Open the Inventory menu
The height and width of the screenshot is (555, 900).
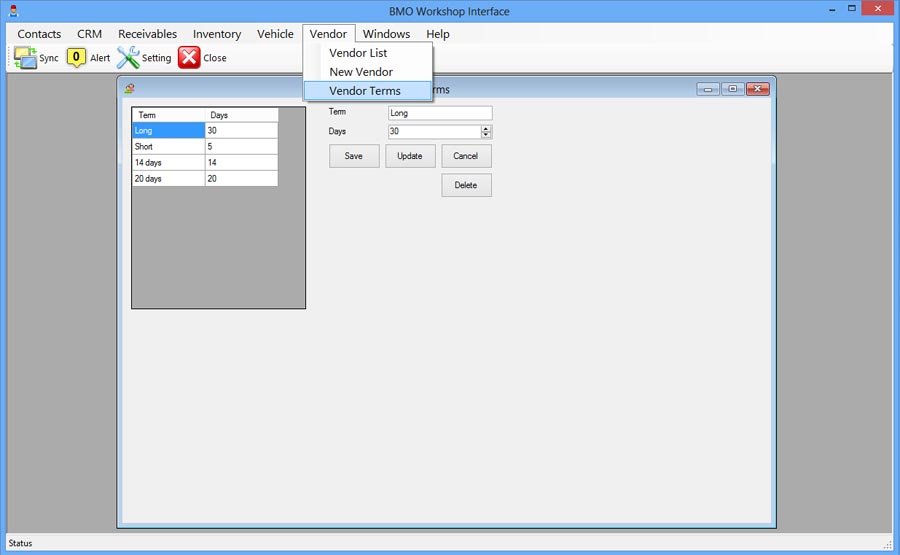pyautogui.click(x=217, y=34)
